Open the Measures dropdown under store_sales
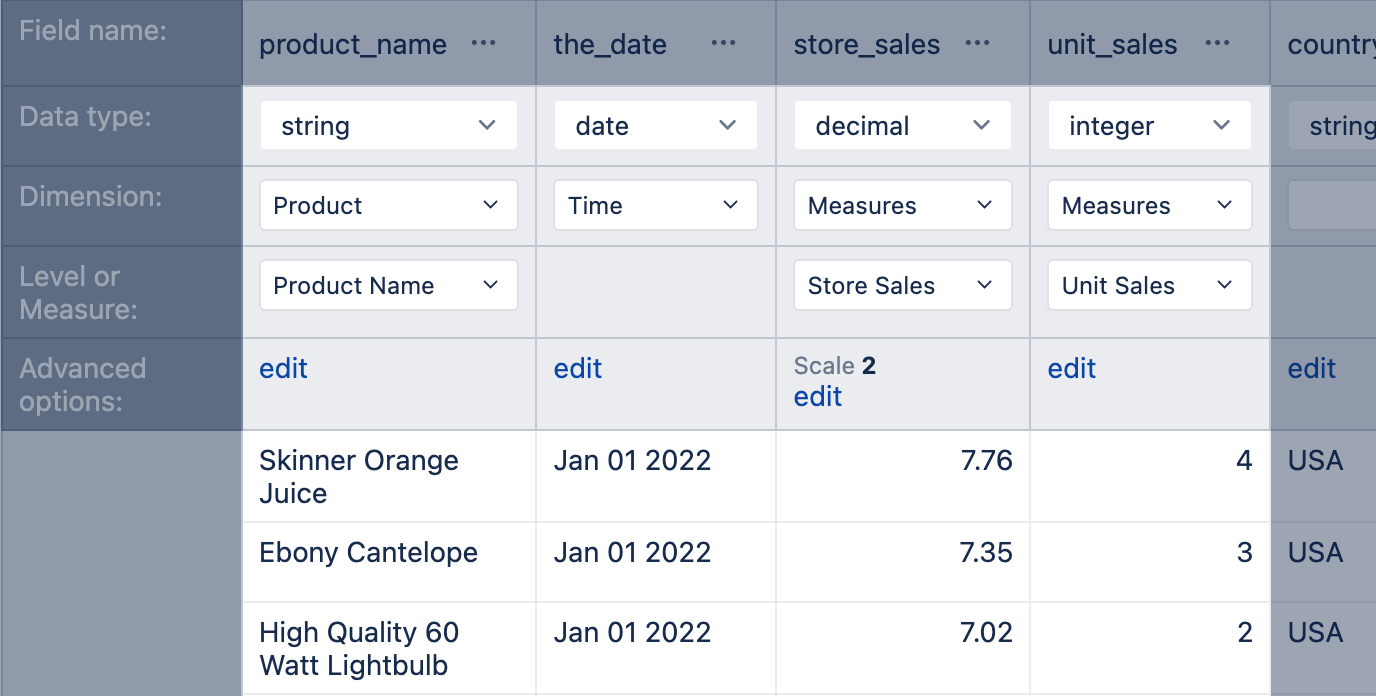 coord(902,205)
